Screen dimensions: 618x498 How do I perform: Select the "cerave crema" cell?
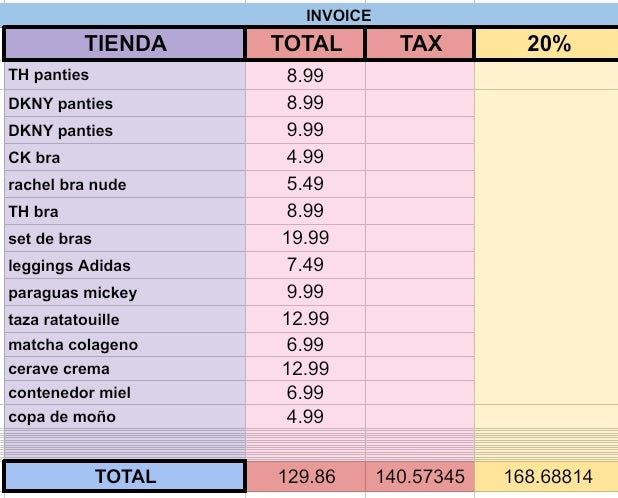(125, 369)
